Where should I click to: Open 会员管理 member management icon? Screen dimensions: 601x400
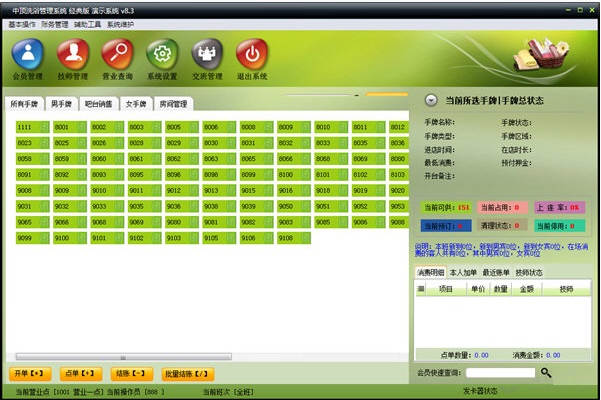click(x=28, y=56)
